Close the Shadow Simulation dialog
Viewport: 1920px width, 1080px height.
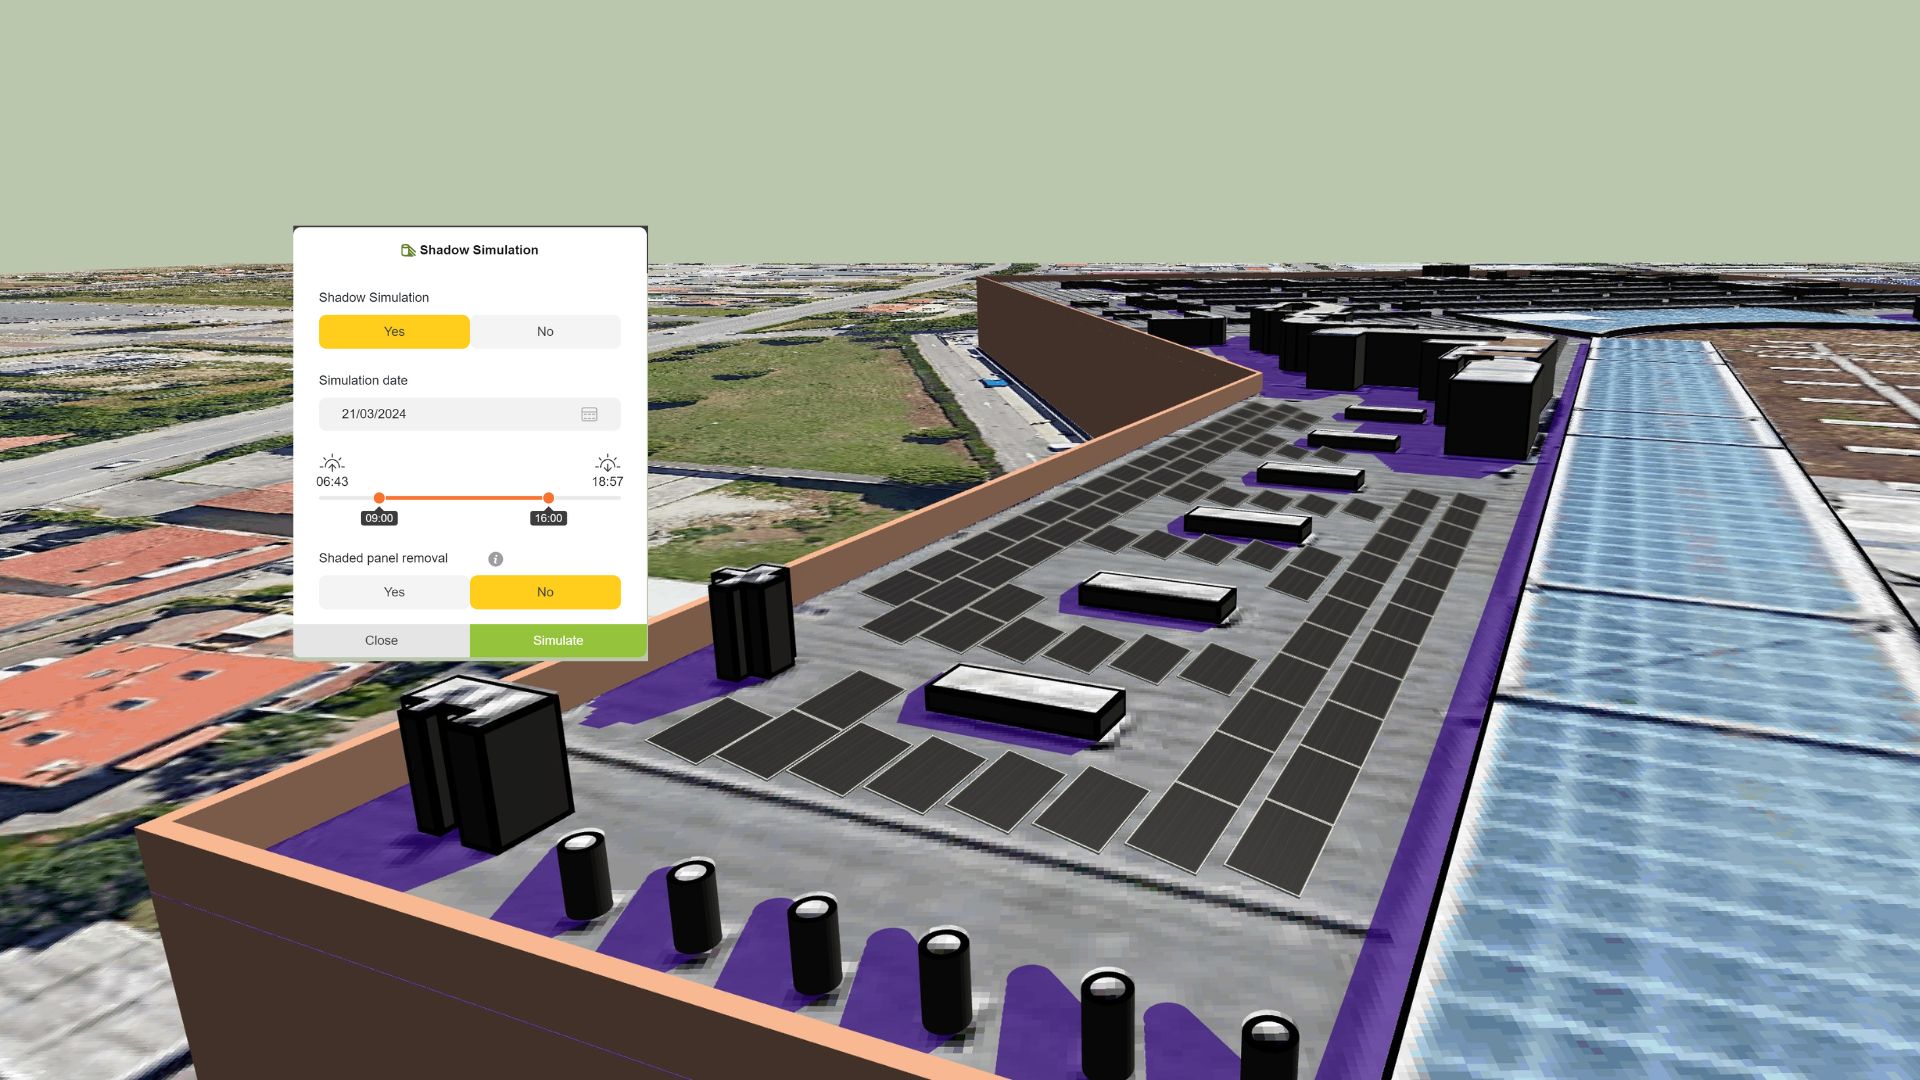381,641
